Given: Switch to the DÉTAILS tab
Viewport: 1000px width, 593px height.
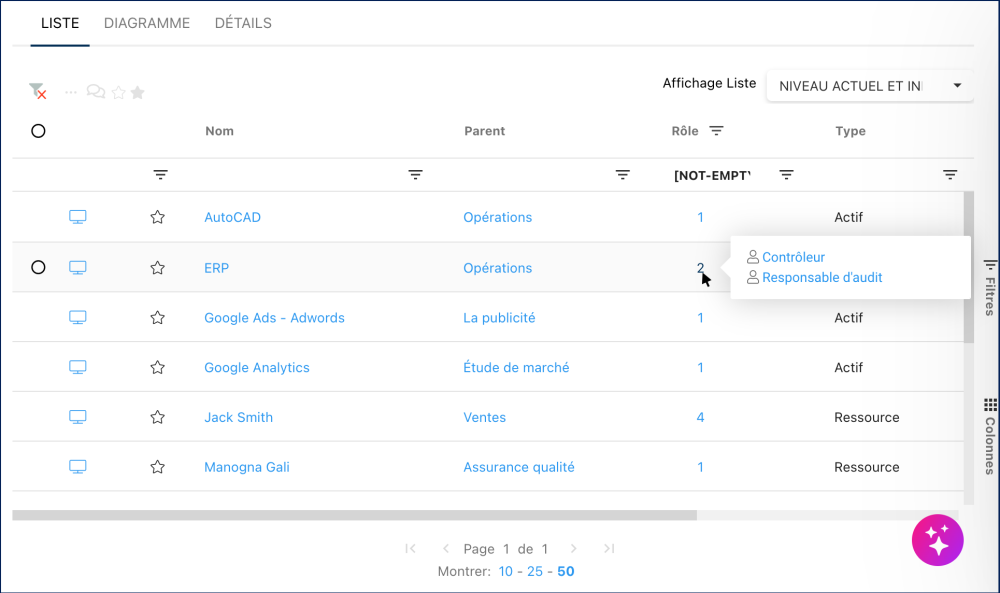Looking at the screenshot, I should pos(243,23).
